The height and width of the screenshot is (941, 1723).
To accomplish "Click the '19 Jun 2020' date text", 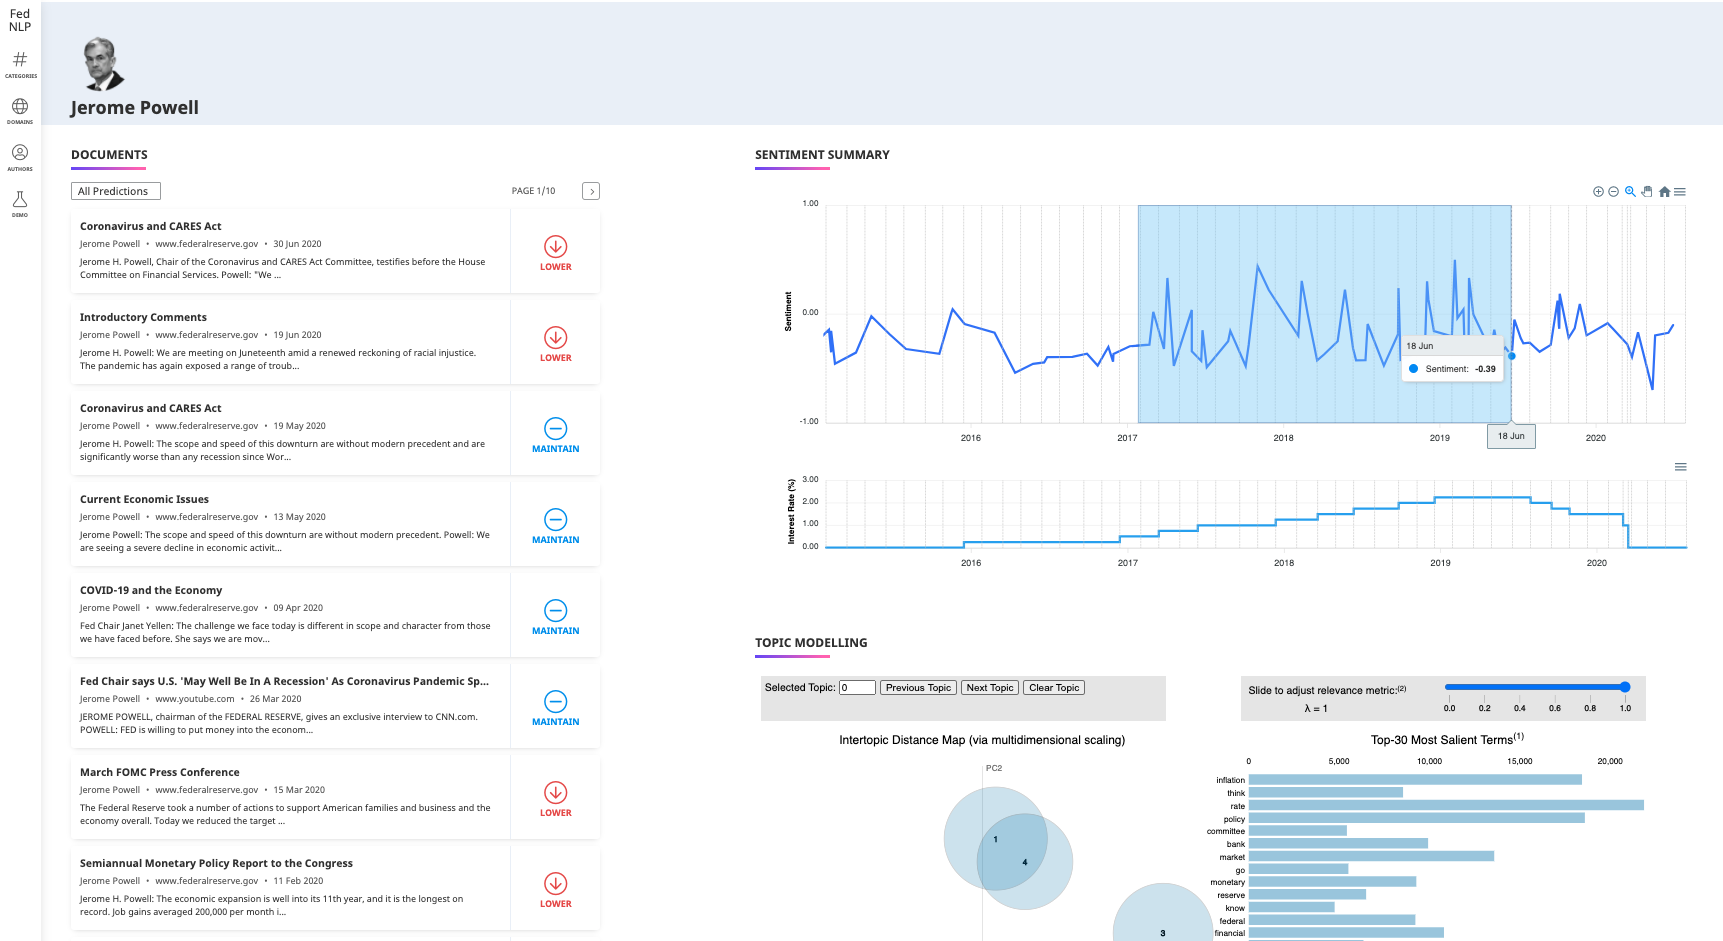I will tap(297, 335).
